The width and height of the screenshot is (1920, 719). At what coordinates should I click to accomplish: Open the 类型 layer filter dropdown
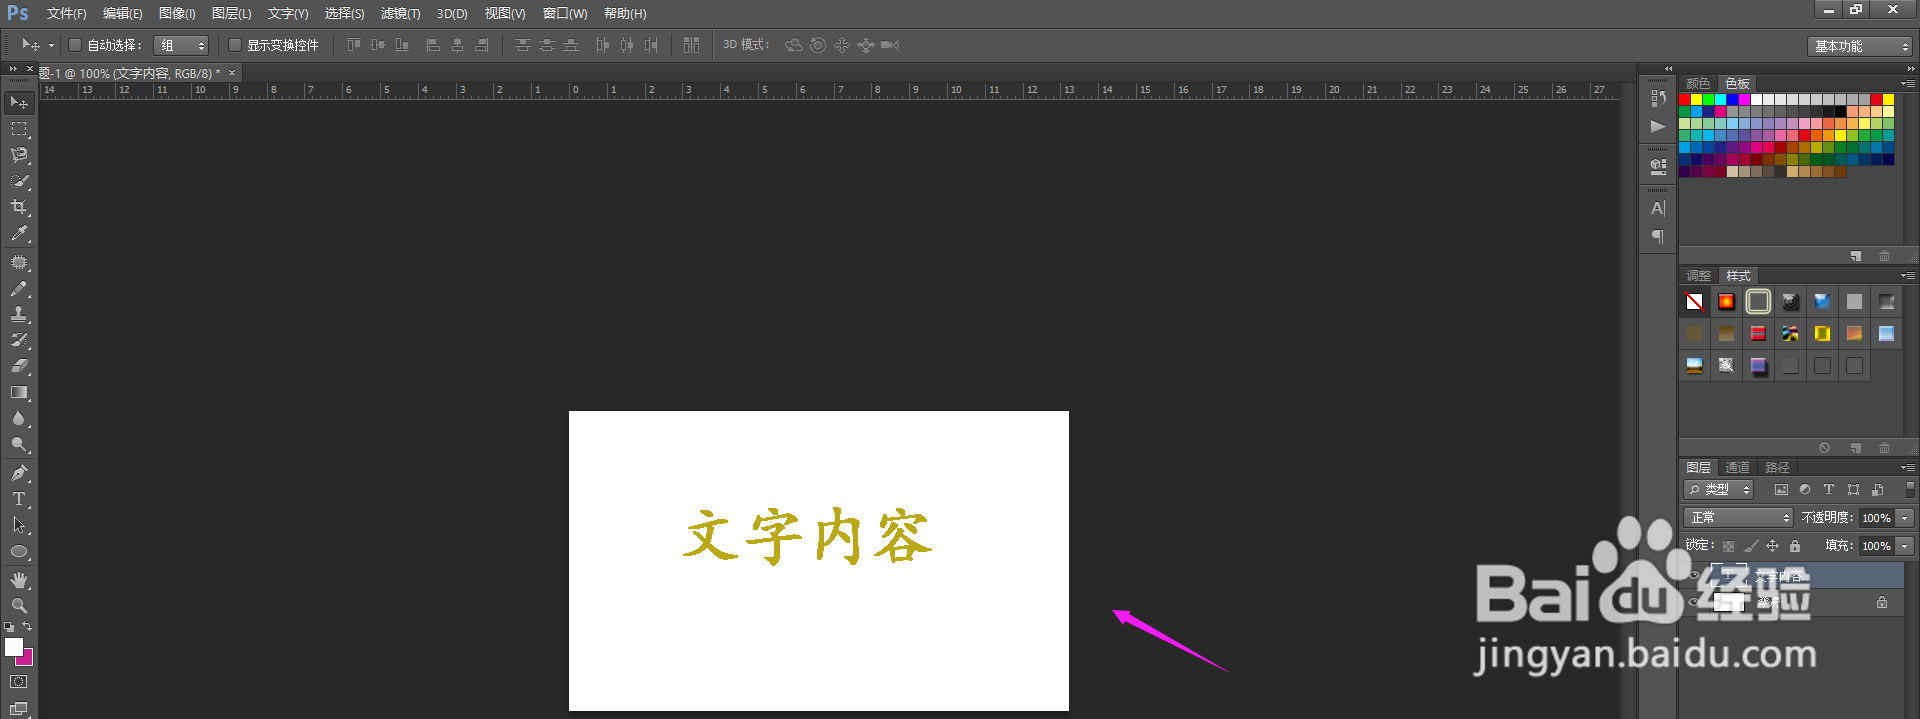(1719, 489)
